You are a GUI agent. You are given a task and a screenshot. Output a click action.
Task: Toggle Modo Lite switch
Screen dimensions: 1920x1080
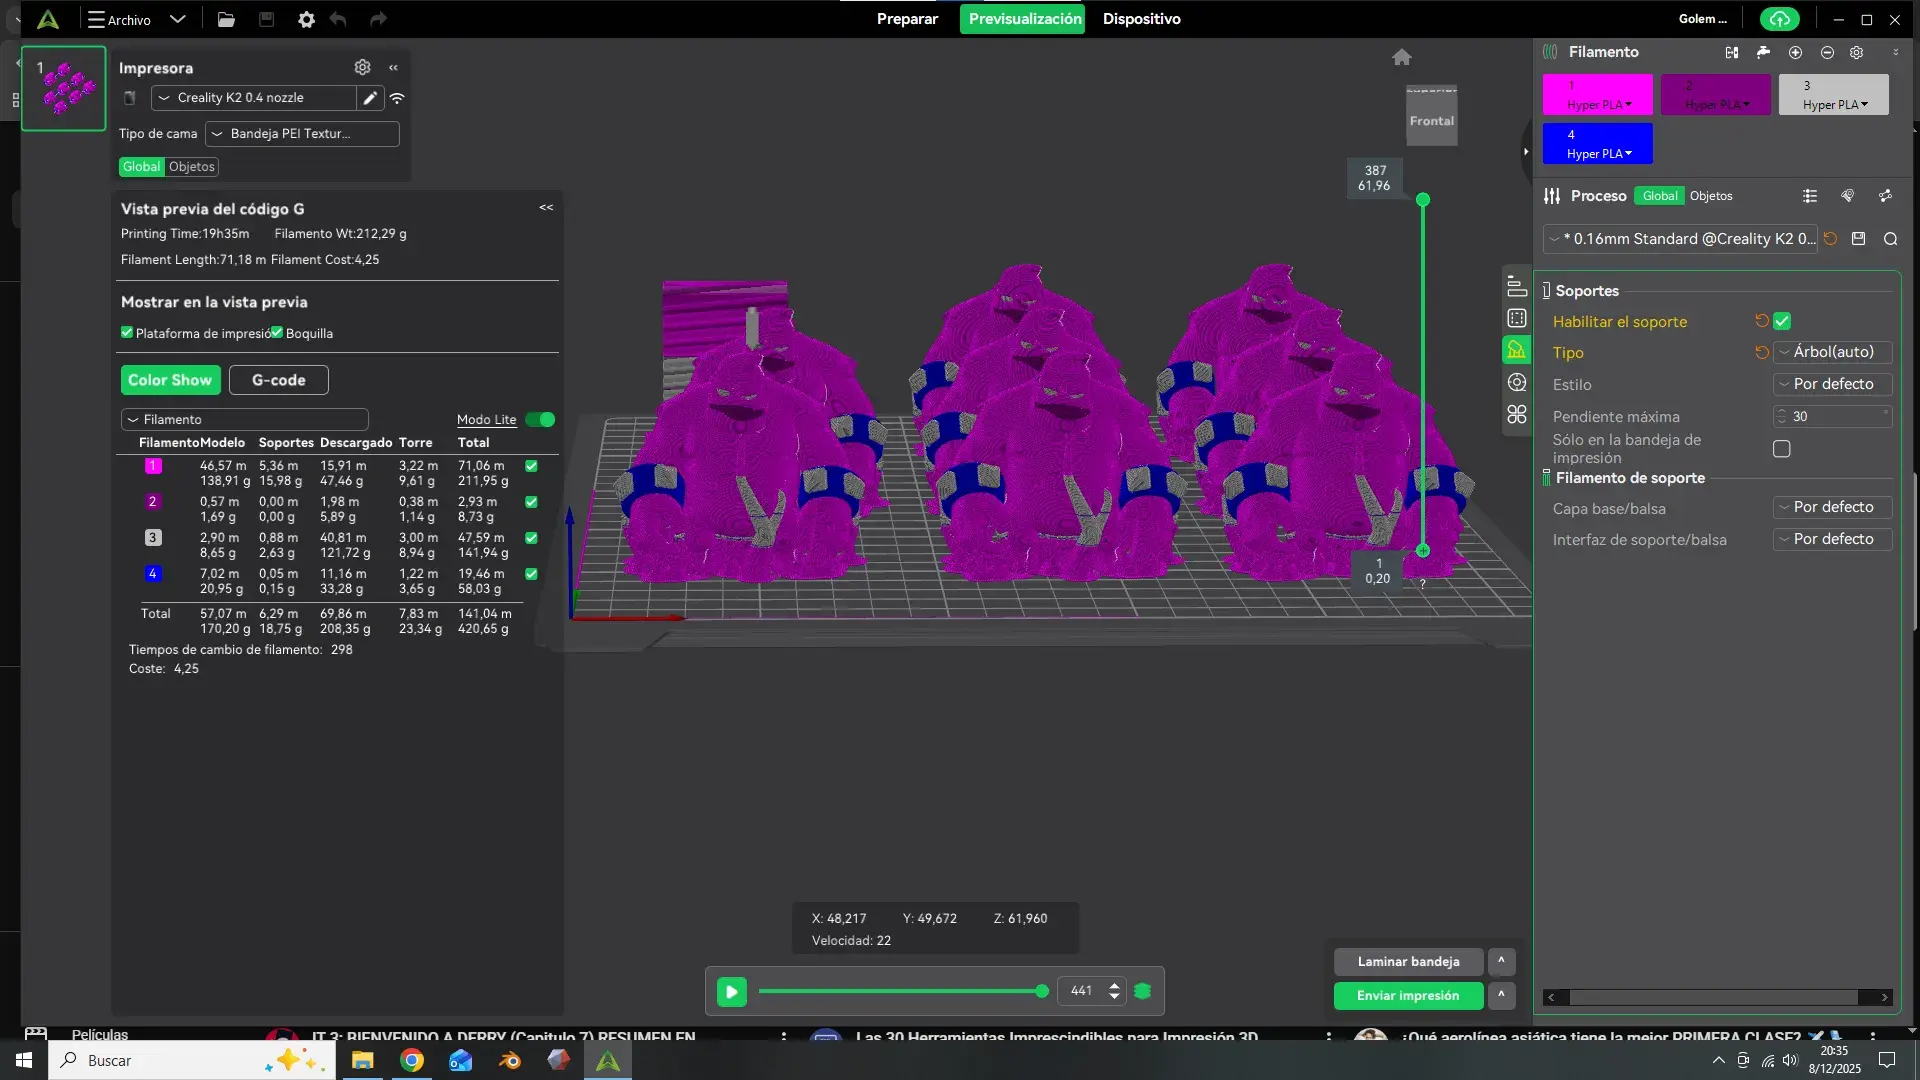click(x=540, y=419)
